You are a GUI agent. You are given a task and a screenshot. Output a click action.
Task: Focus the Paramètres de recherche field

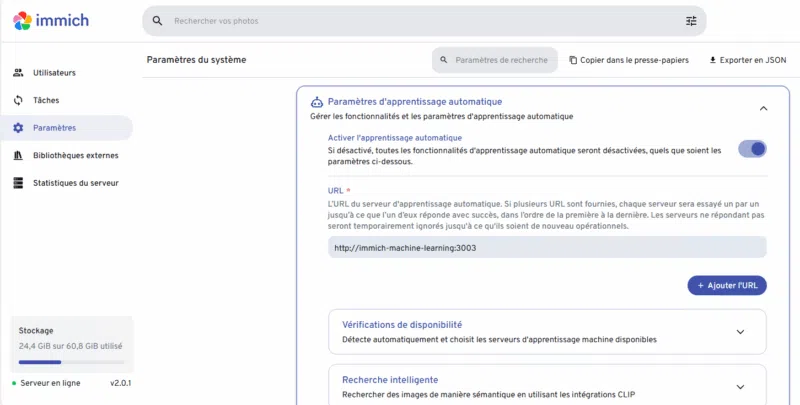[x=500, y=60]
